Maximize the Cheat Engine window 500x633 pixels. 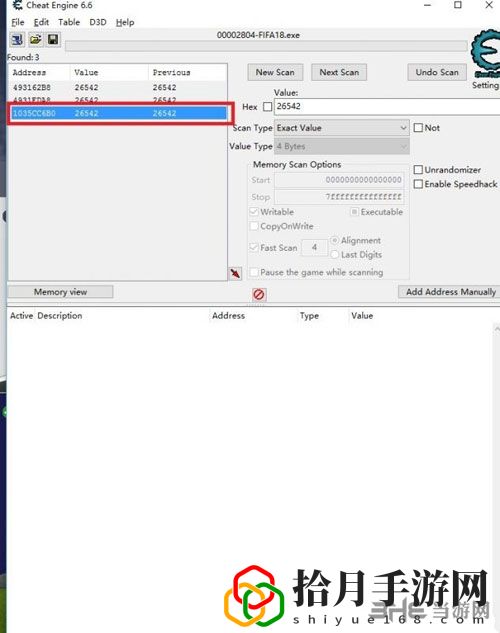tap(458, 5)
